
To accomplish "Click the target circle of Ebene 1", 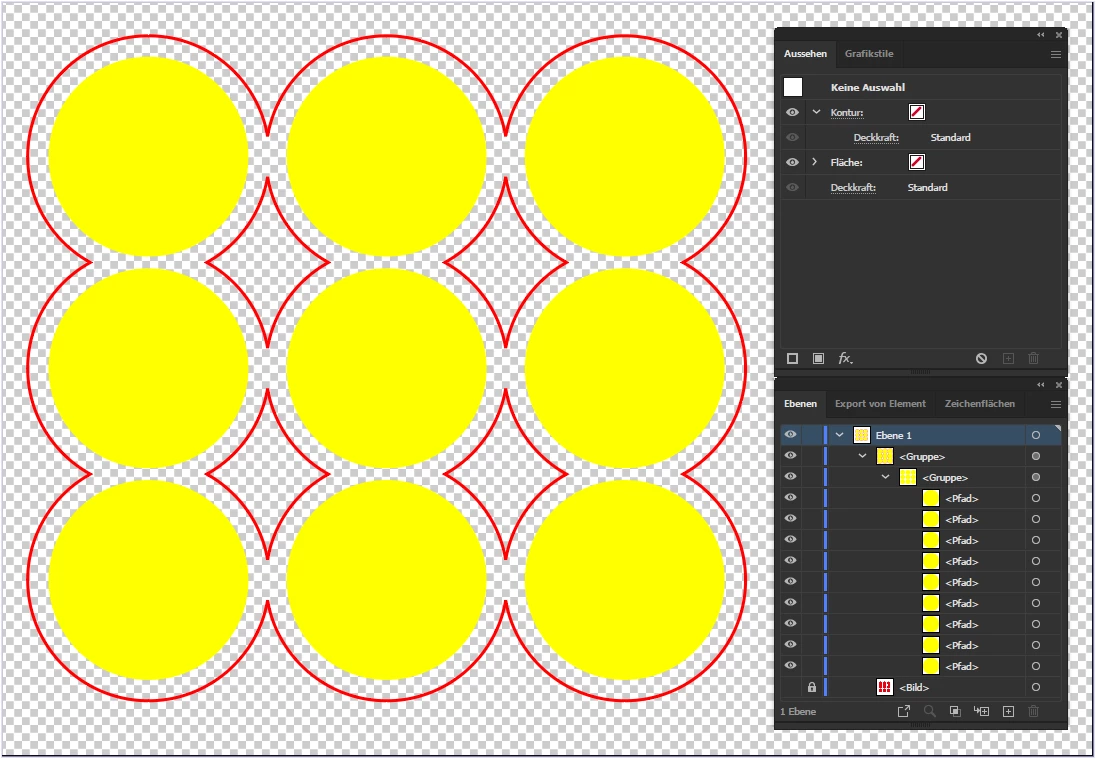I will point(1036,435).
